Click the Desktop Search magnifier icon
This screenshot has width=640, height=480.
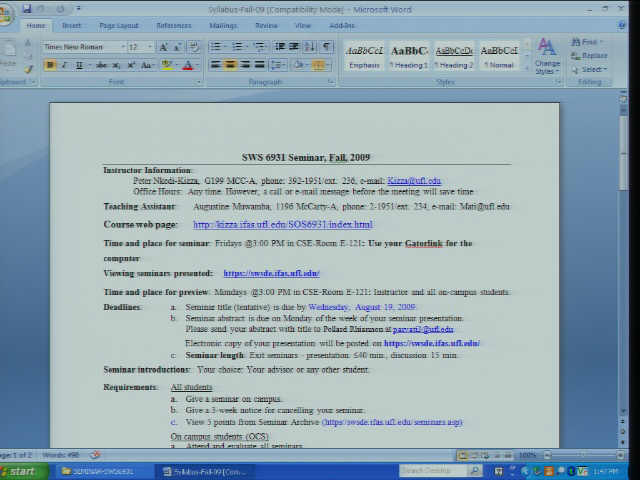tap(475, 471)
